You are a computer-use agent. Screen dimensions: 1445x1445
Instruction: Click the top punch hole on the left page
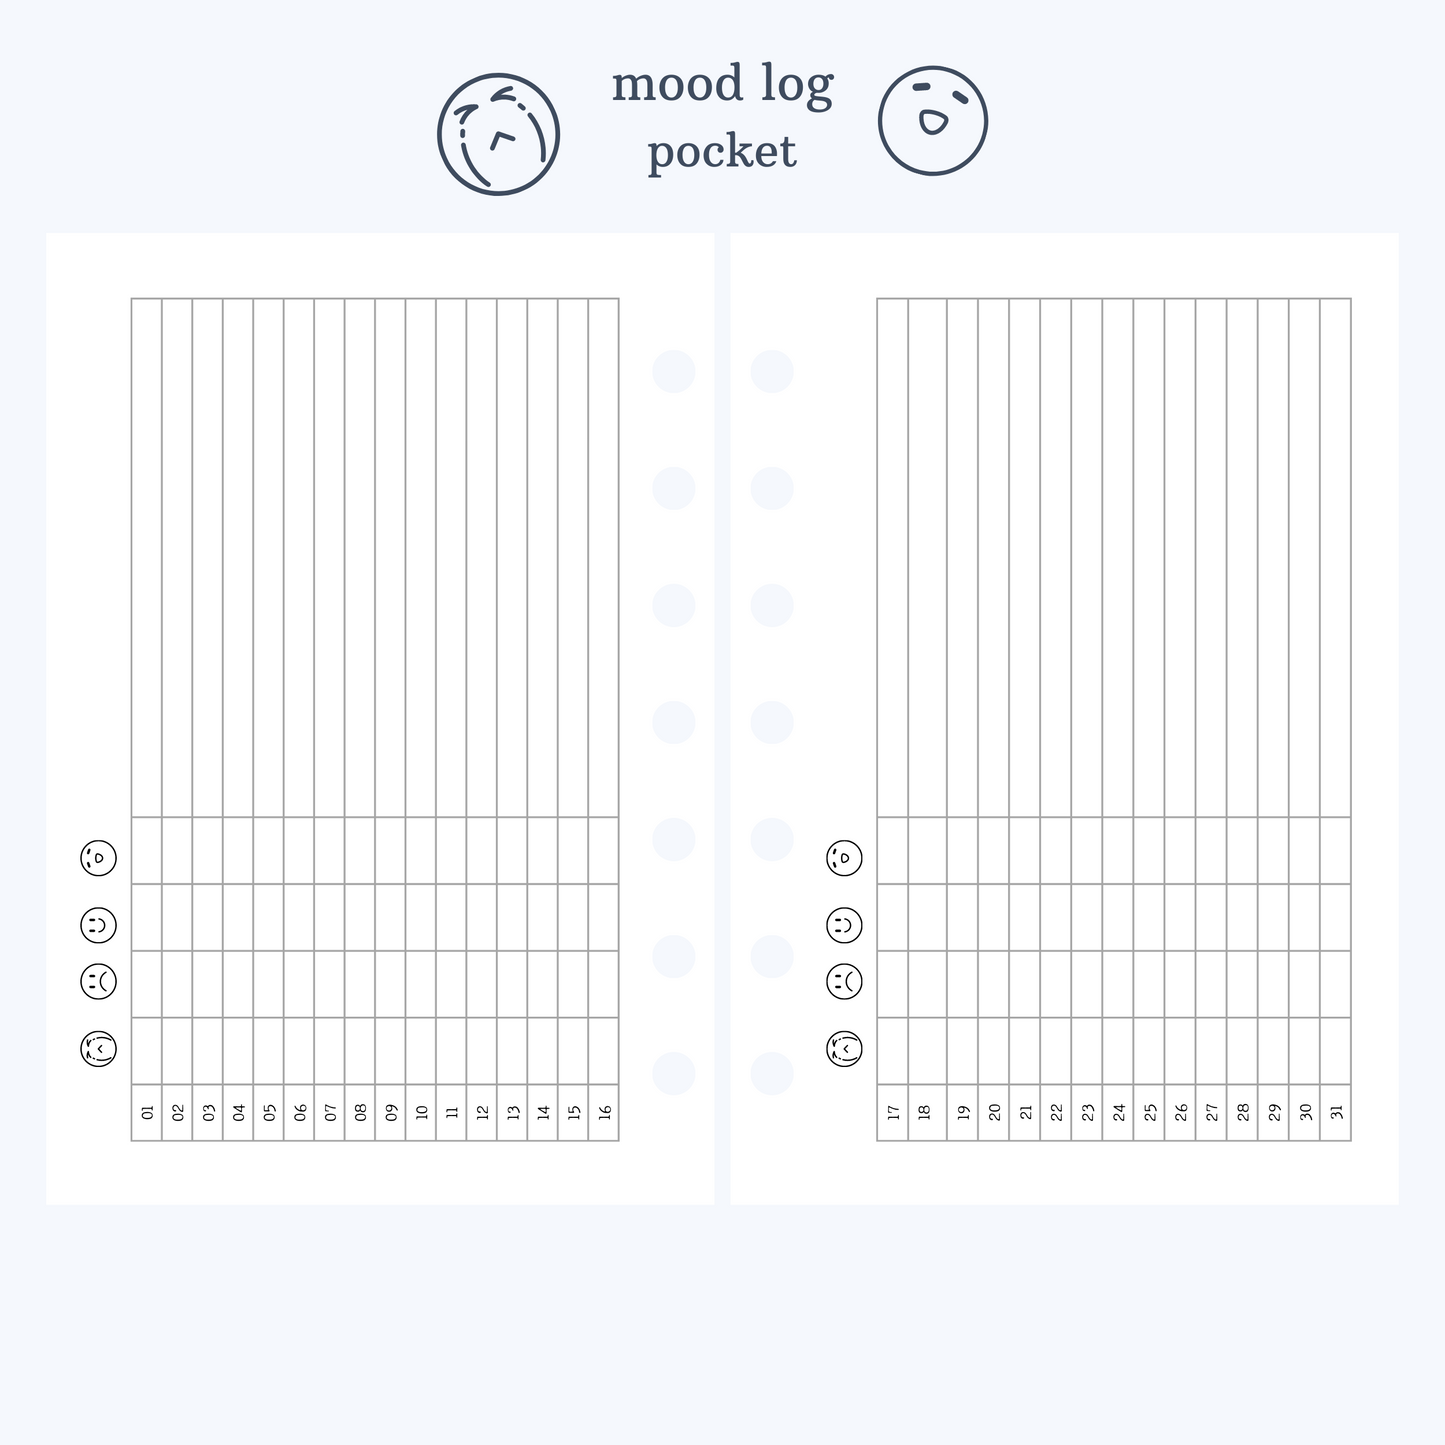[x=674, y=372]
